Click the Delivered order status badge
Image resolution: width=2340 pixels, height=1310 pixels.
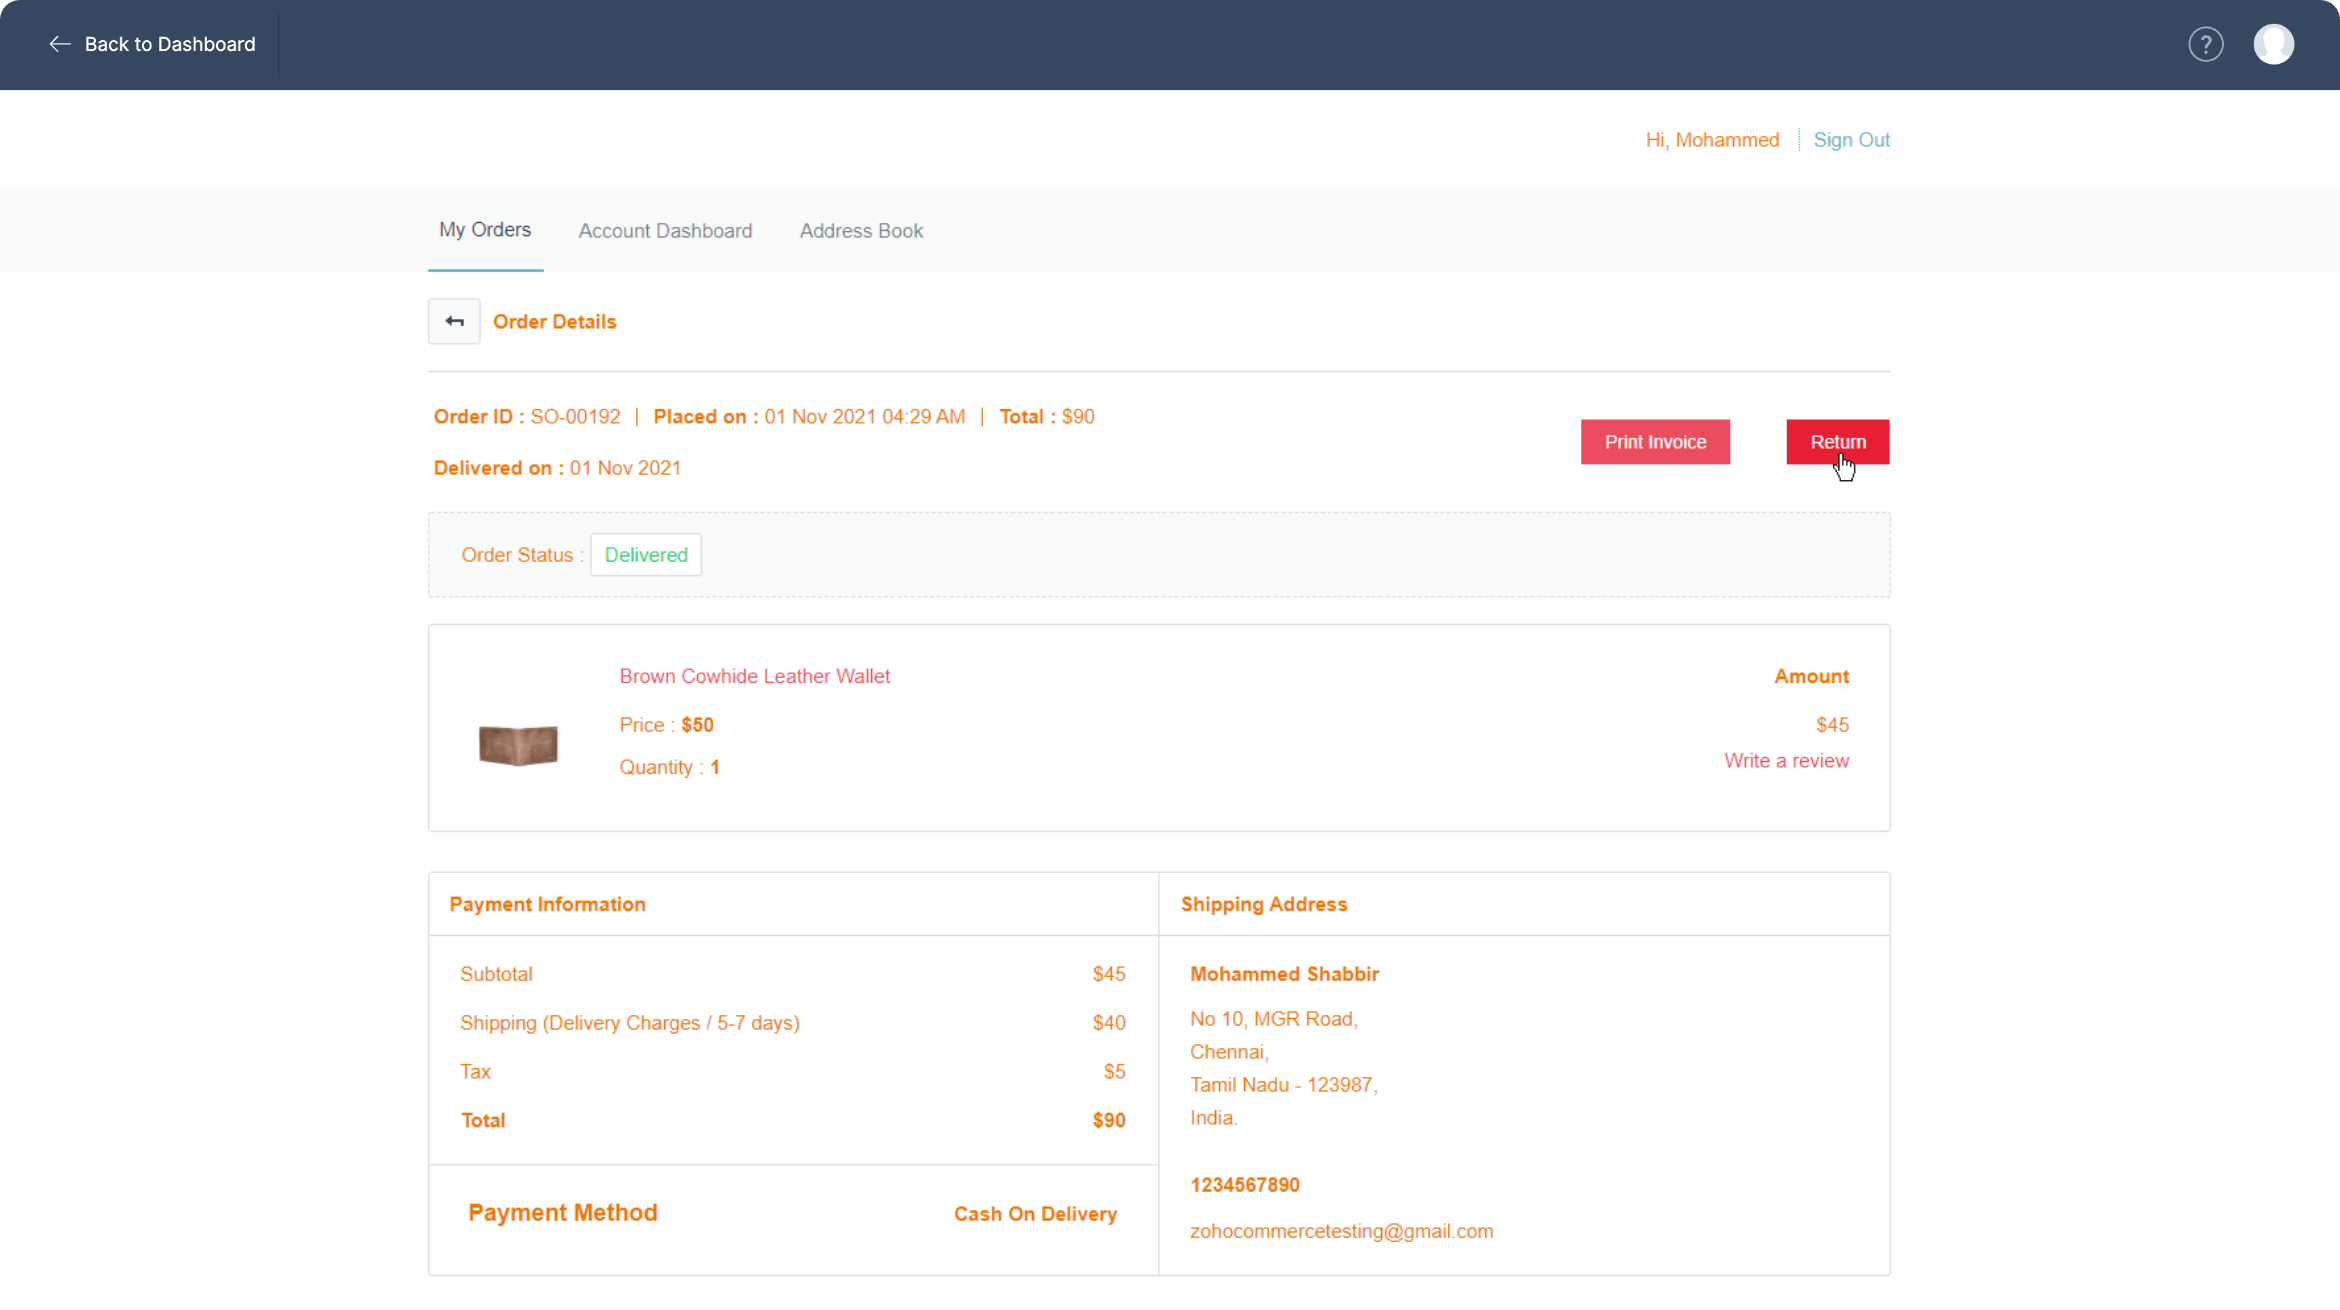pyautogui.click(x=646, y=555)
